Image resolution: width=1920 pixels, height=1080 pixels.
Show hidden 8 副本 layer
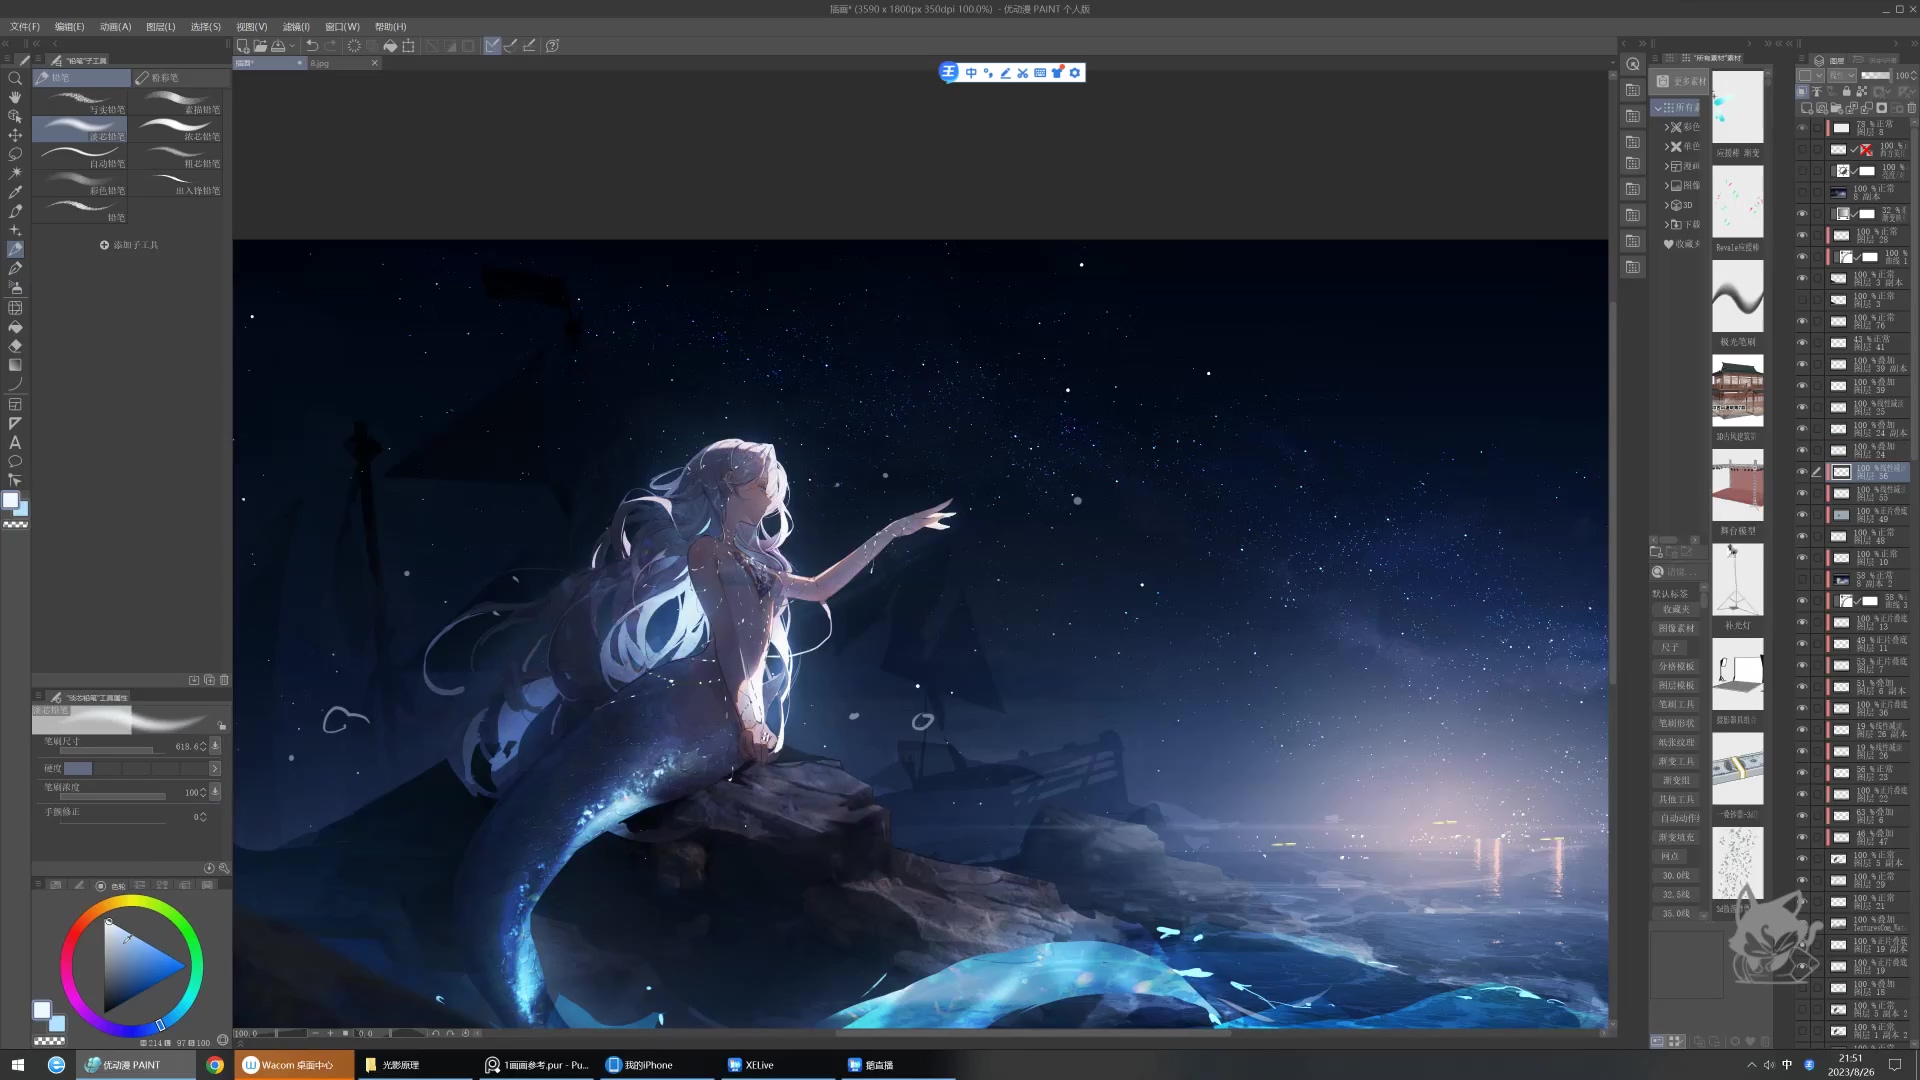click(1802, 193)
